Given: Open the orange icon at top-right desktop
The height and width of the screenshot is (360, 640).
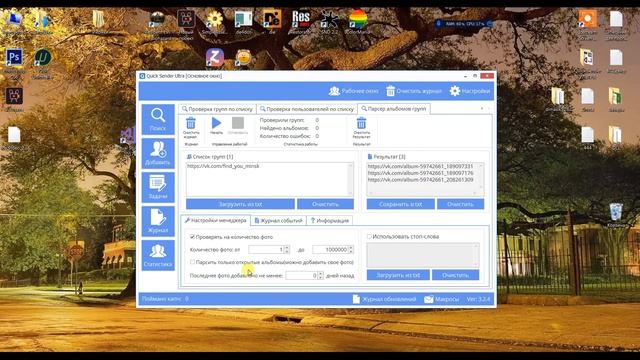Looking at the screenshot, I should tap(587, 19).
